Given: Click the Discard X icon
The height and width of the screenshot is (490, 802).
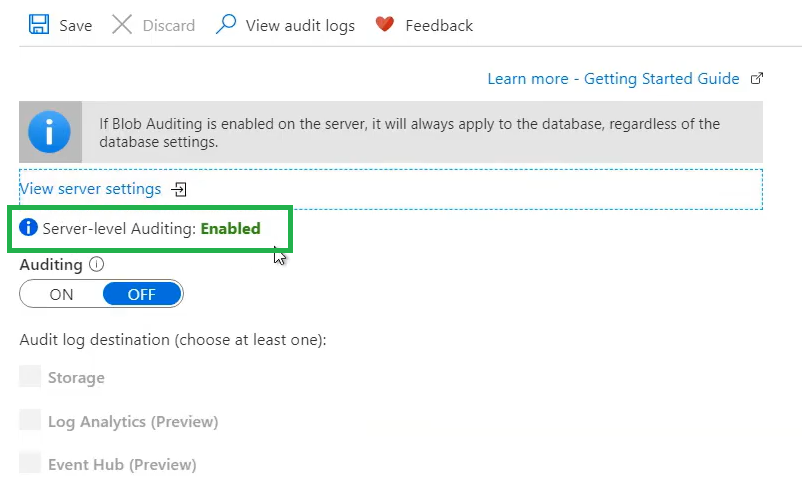Looking at the screenshot, I should (122, 25).
